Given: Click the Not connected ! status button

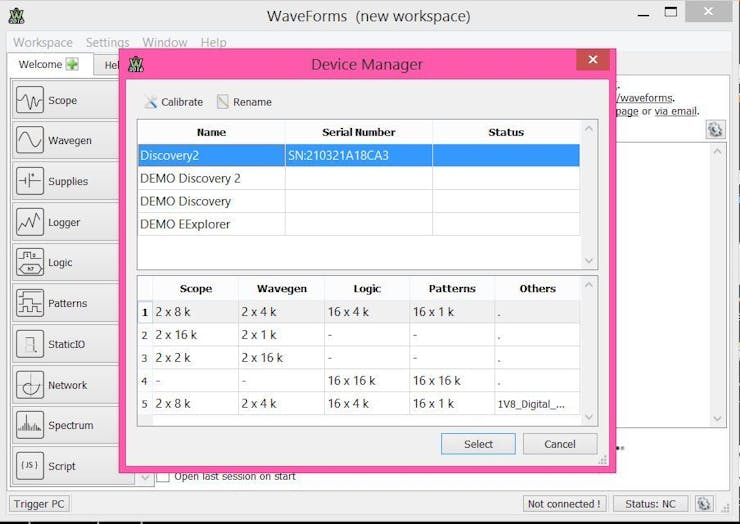Looking at the screenshot, I should 564,504.
